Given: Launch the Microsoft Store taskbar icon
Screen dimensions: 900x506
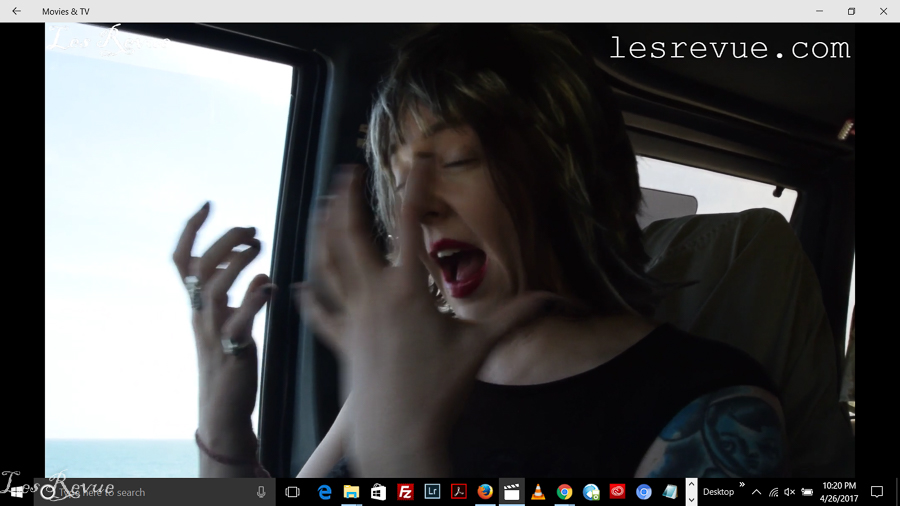Looking at the screenshot, I should coord(378,492).
